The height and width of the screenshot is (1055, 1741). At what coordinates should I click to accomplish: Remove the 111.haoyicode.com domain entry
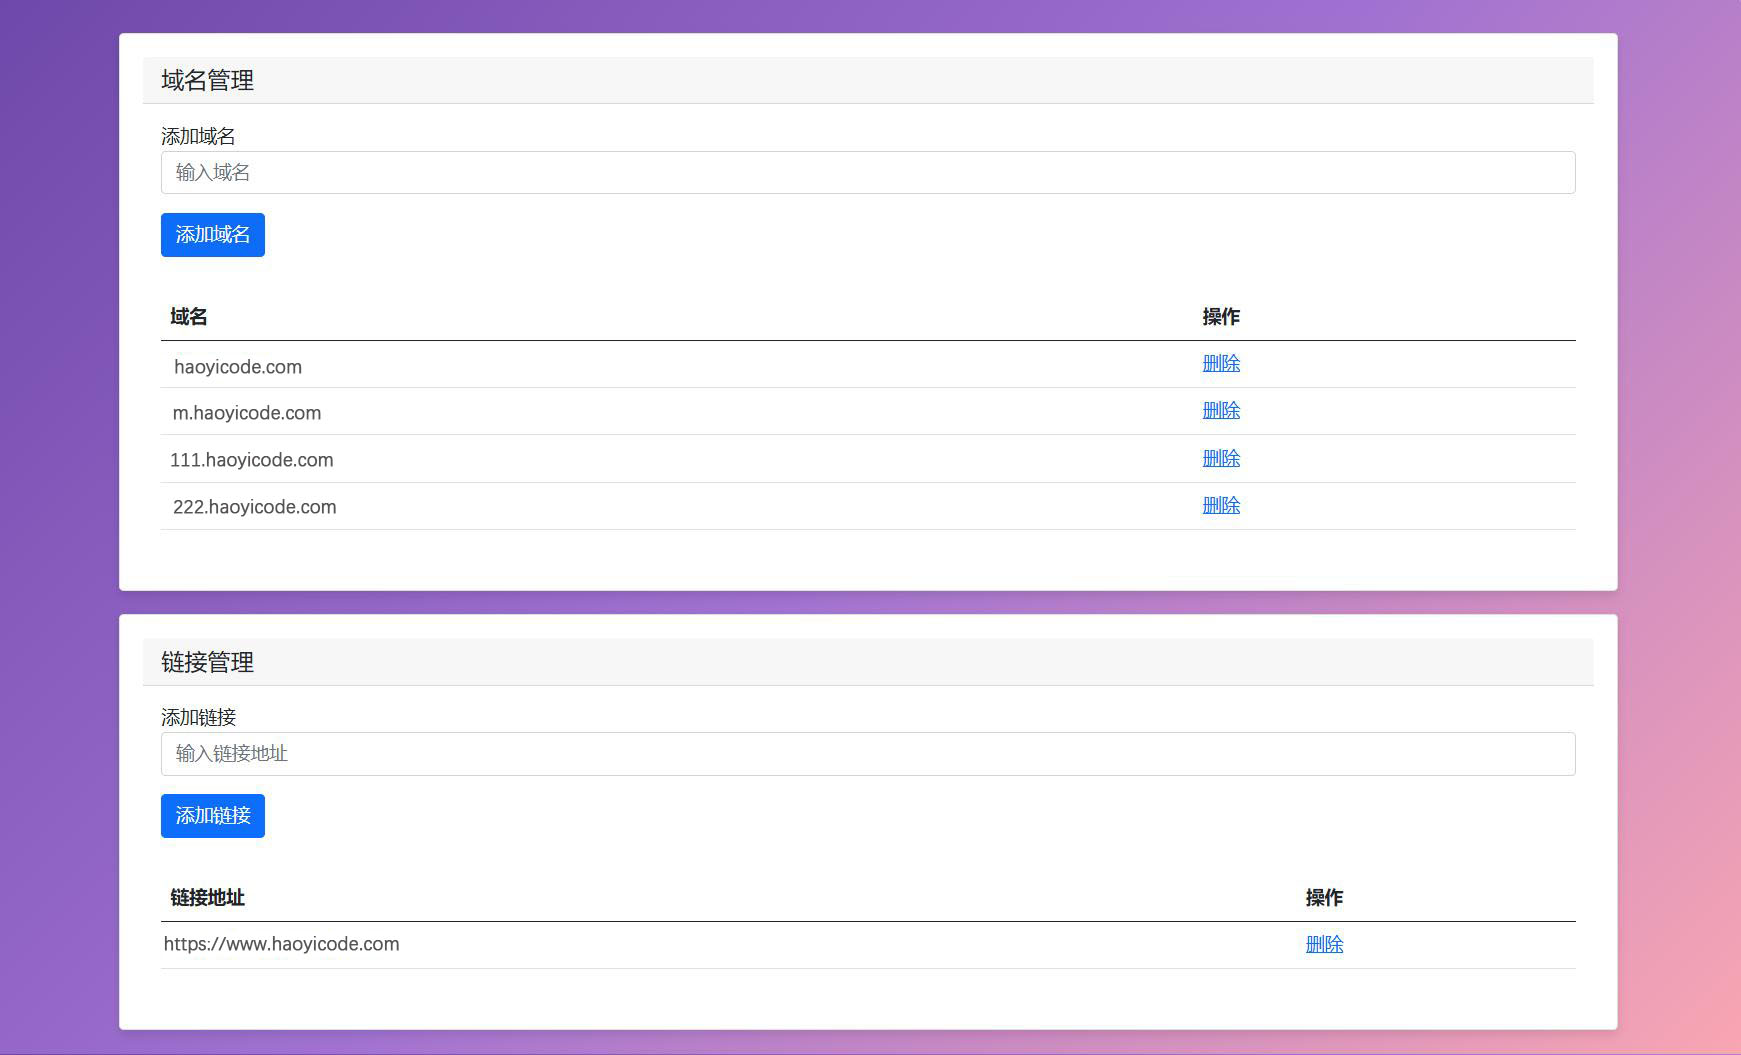click(1220, 458)
